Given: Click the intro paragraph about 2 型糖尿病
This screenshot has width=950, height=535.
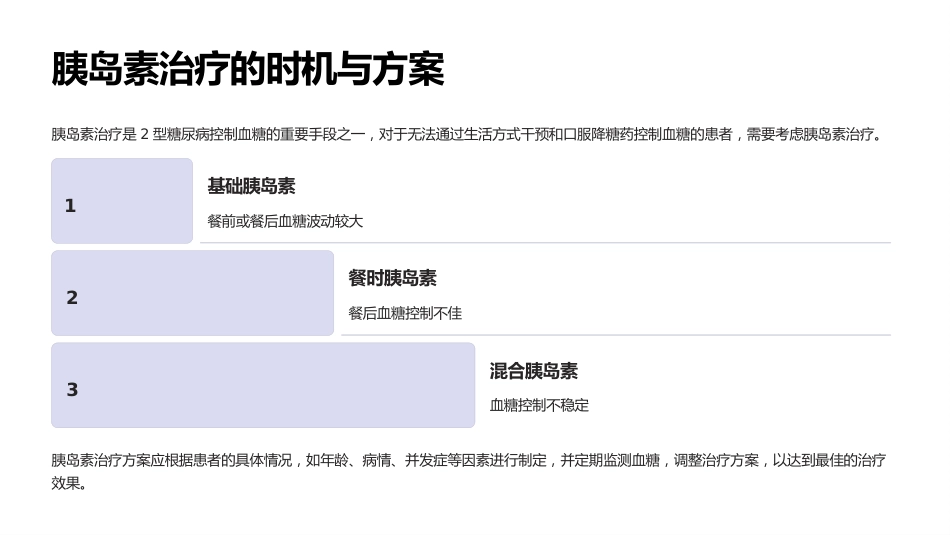Looking at the screenshot, I should (x=467, y=134).
